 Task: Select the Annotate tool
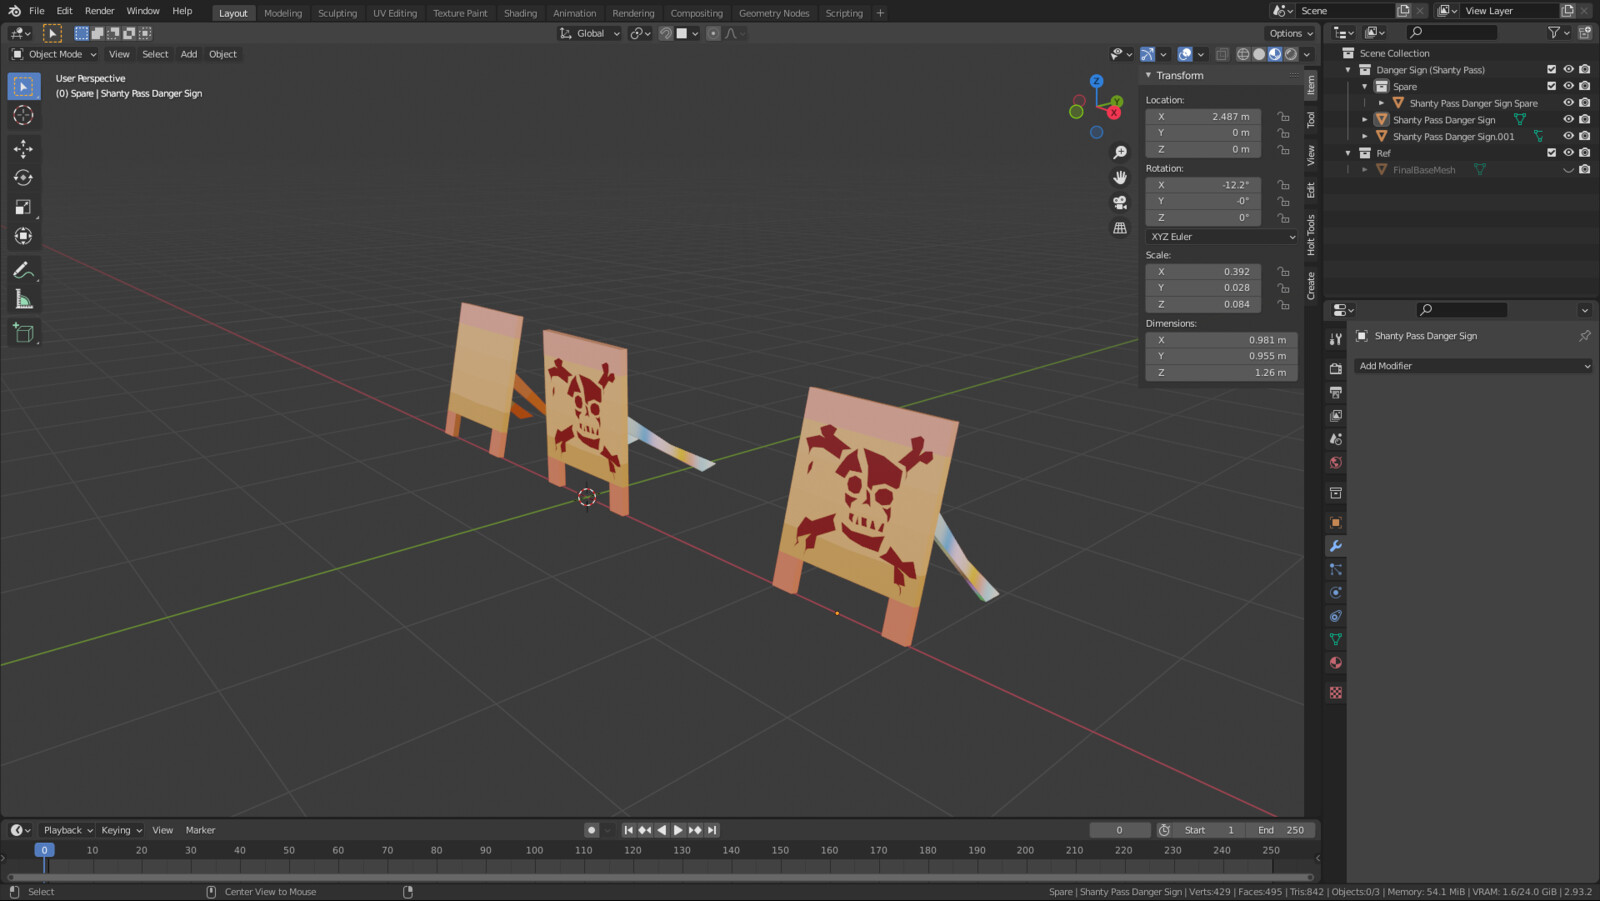pyautogui.click(x=23, y=270)
